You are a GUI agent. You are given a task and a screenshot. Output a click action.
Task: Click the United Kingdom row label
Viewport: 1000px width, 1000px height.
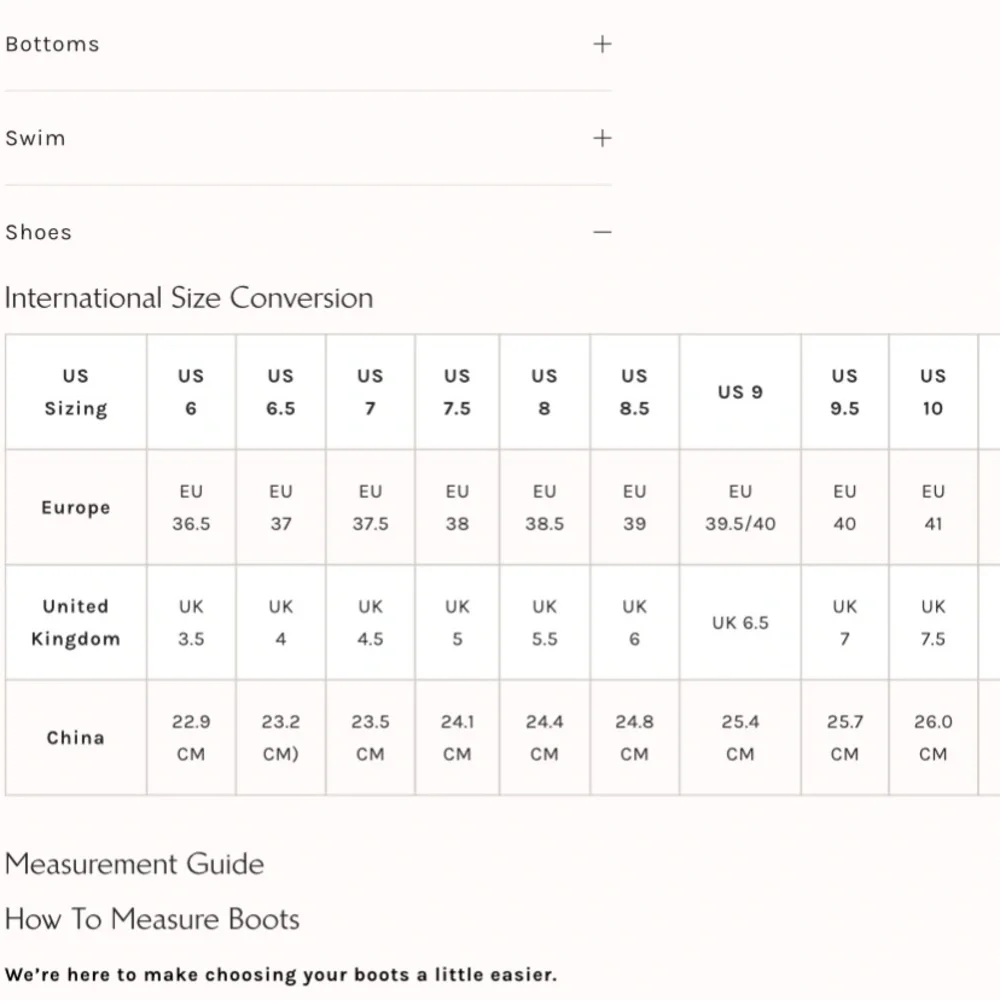tap(76, 622)
